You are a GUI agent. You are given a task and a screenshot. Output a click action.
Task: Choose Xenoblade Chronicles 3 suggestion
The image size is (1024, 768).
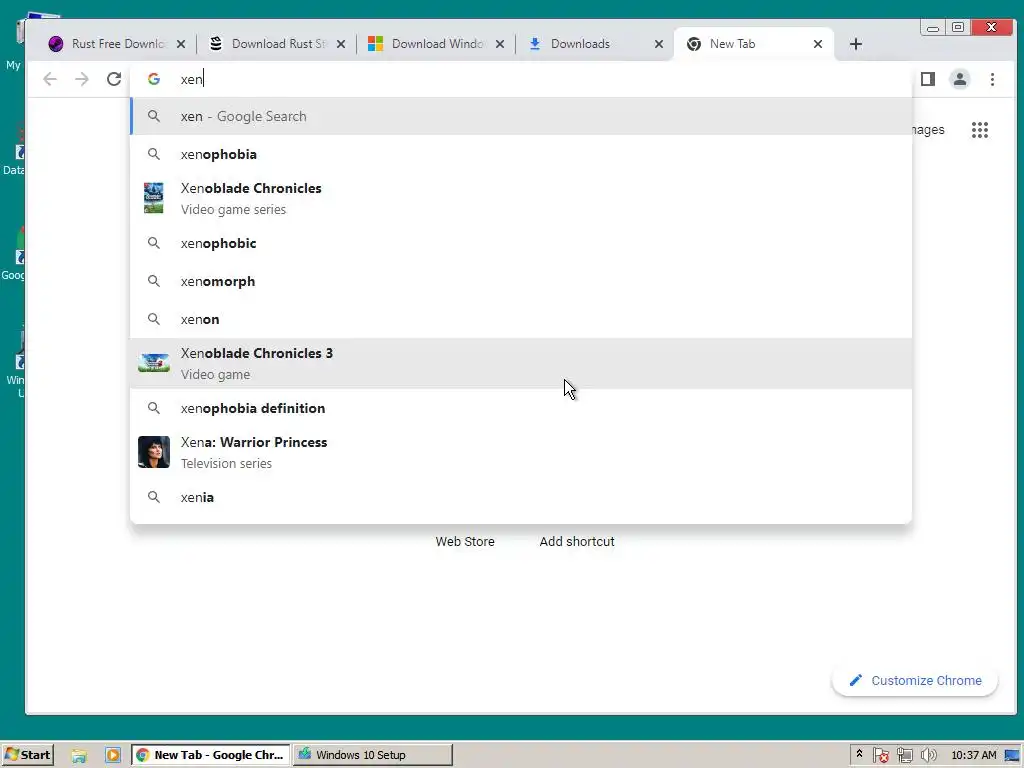[x=520, y=363]
